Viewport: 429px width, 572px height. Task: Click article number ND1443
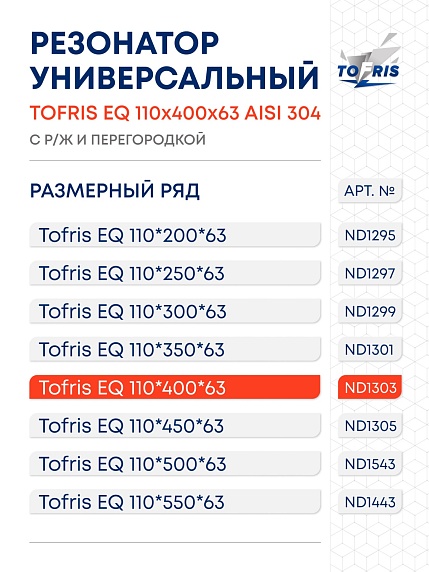pos(370,502)
